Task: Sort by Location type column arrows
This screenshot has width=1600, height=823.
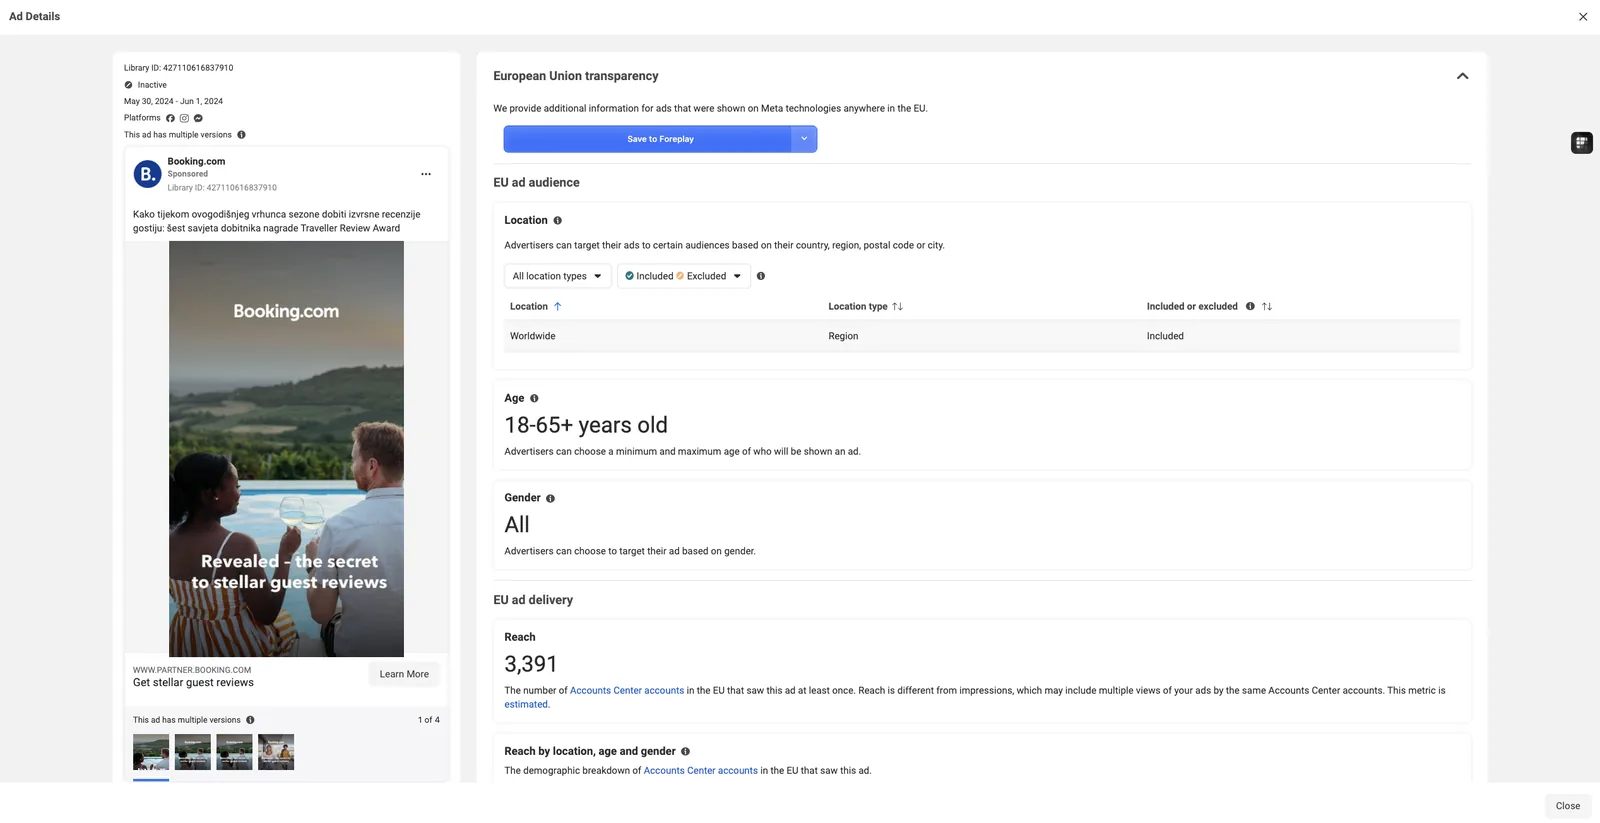Action: (898, 307)
